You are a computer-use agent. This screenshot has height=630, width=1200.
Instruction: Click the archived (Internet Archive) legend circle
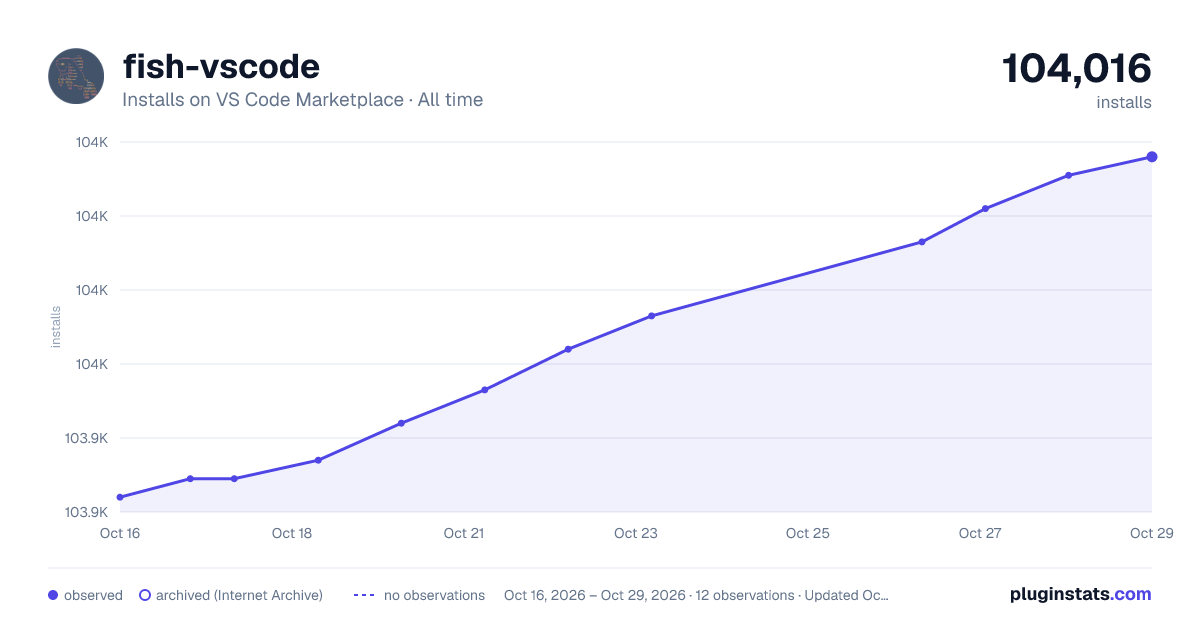(x=144, y=595)
